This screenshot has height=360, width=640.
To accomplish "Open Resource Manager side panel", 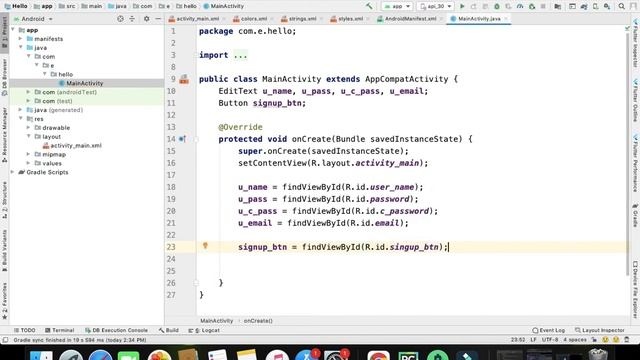I will click(x=4, y=135).
